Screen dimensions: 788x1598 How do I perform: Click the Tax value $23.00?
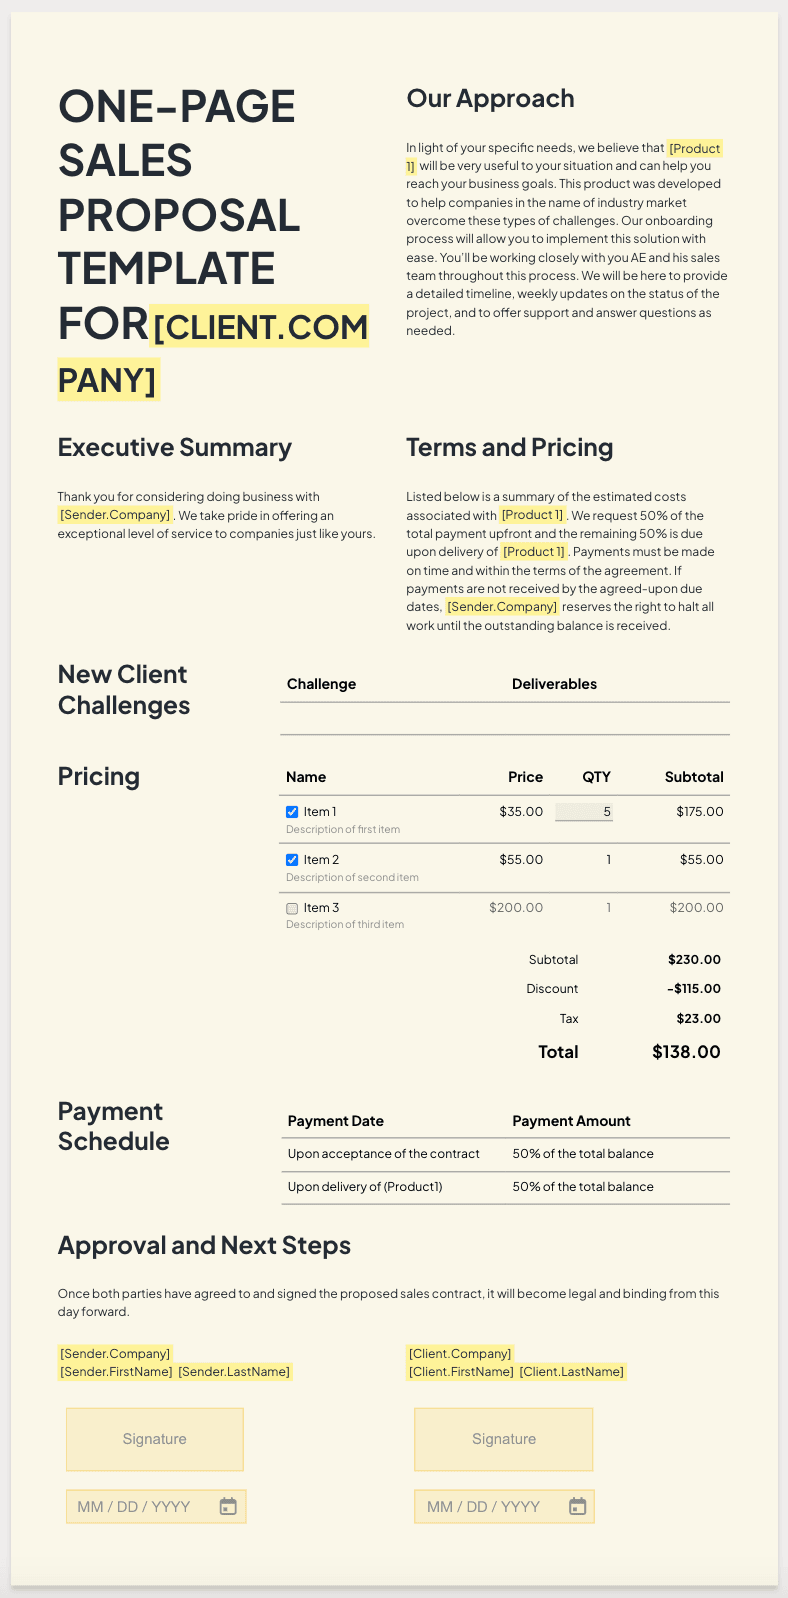point(698,1019)
